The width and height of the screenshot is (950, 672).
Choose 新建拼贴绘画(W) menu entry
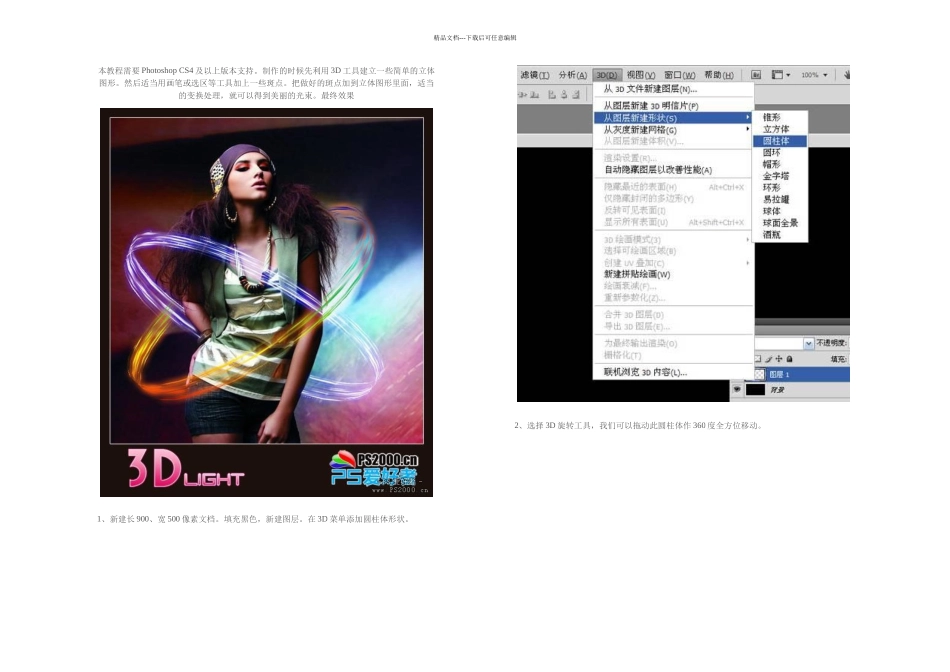click(674, 274)
